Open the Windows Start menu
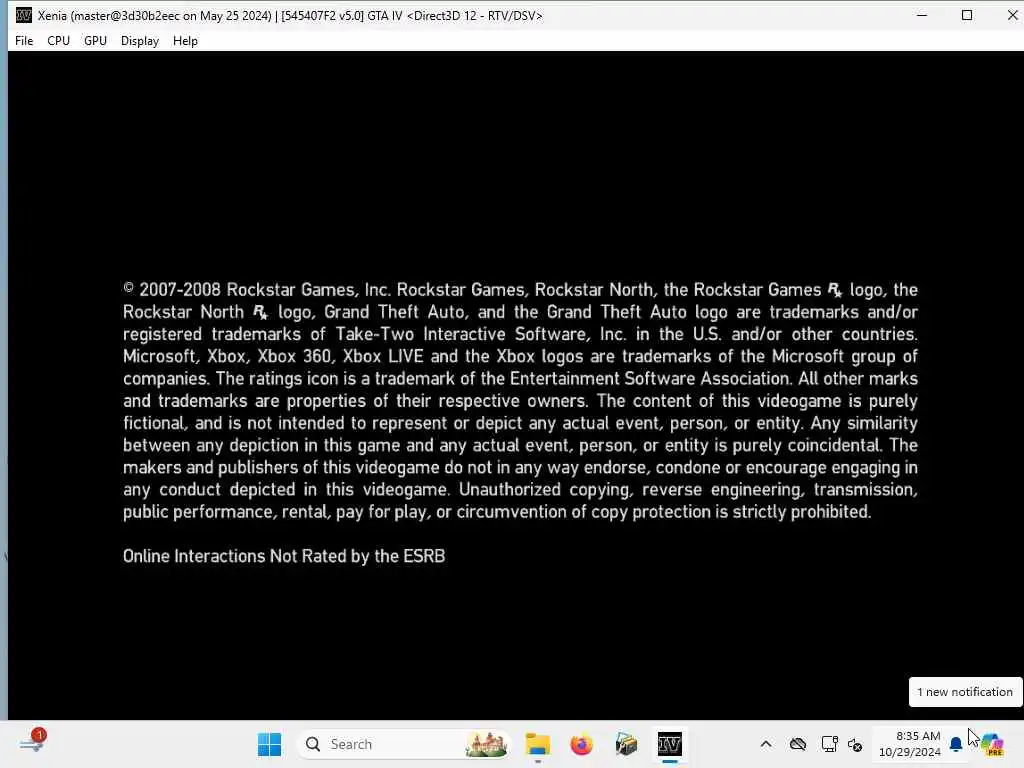The height and width of the screenshot is (768, 1024). (x=269, y=744)
